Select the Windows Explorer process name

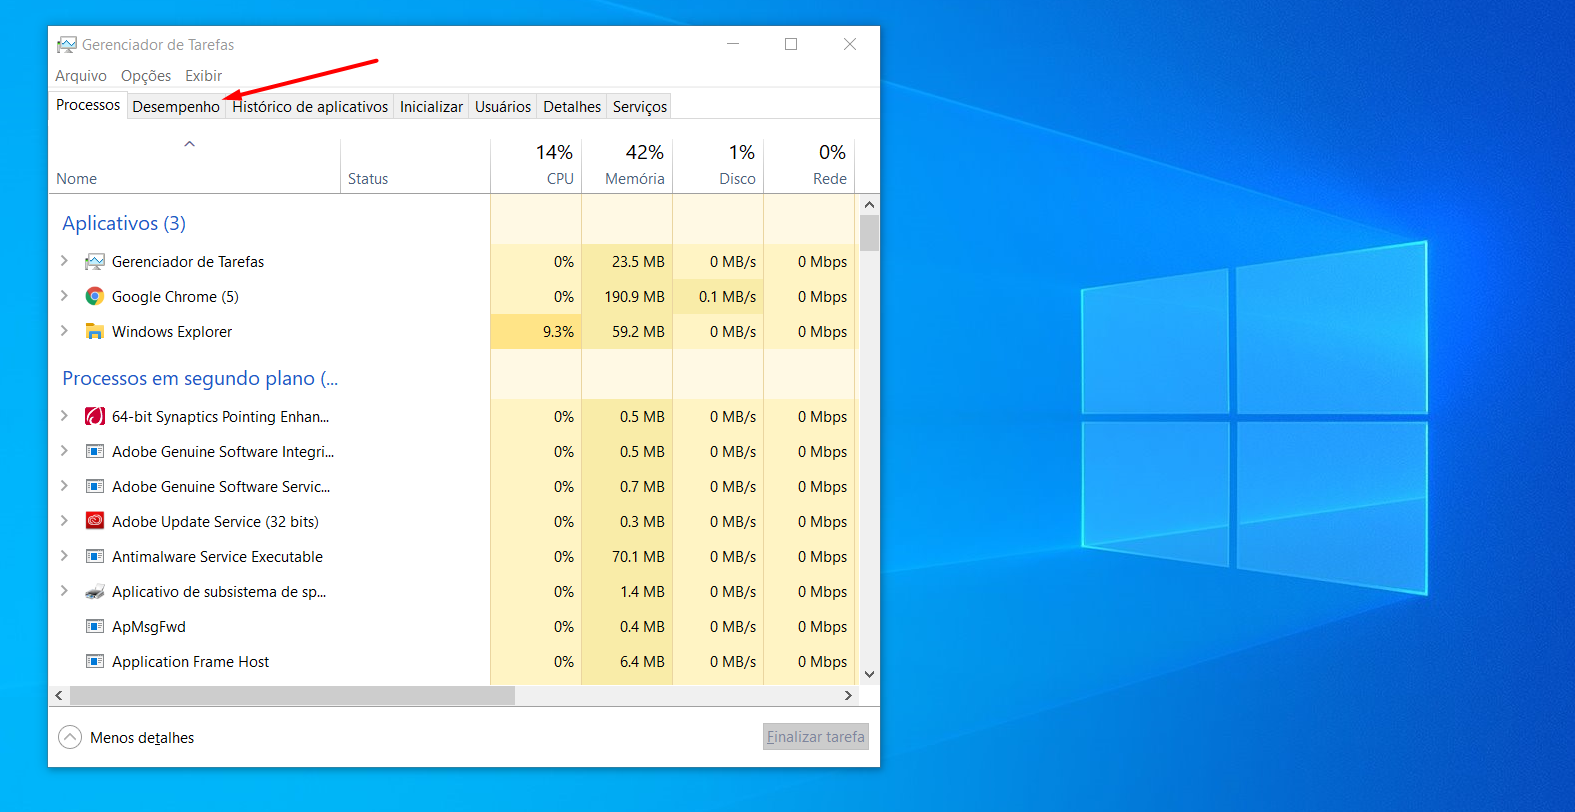[x=172, y=332]
